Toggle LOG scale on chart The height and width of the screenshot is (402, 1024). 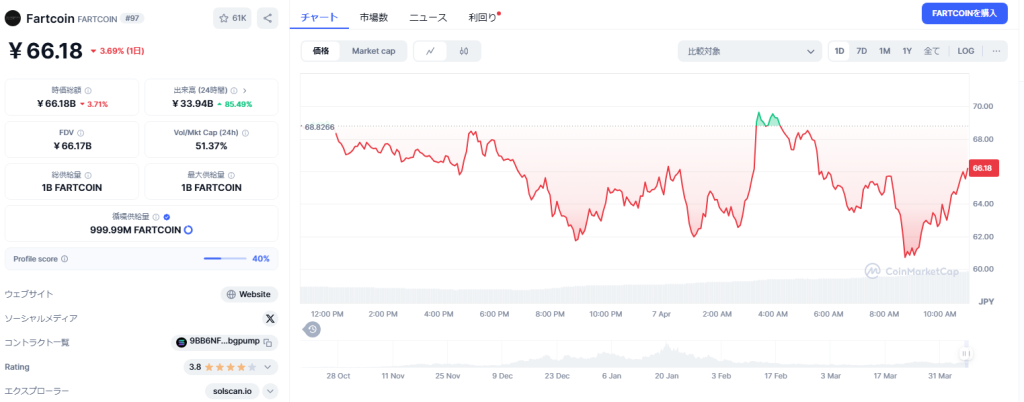(965, 51)
